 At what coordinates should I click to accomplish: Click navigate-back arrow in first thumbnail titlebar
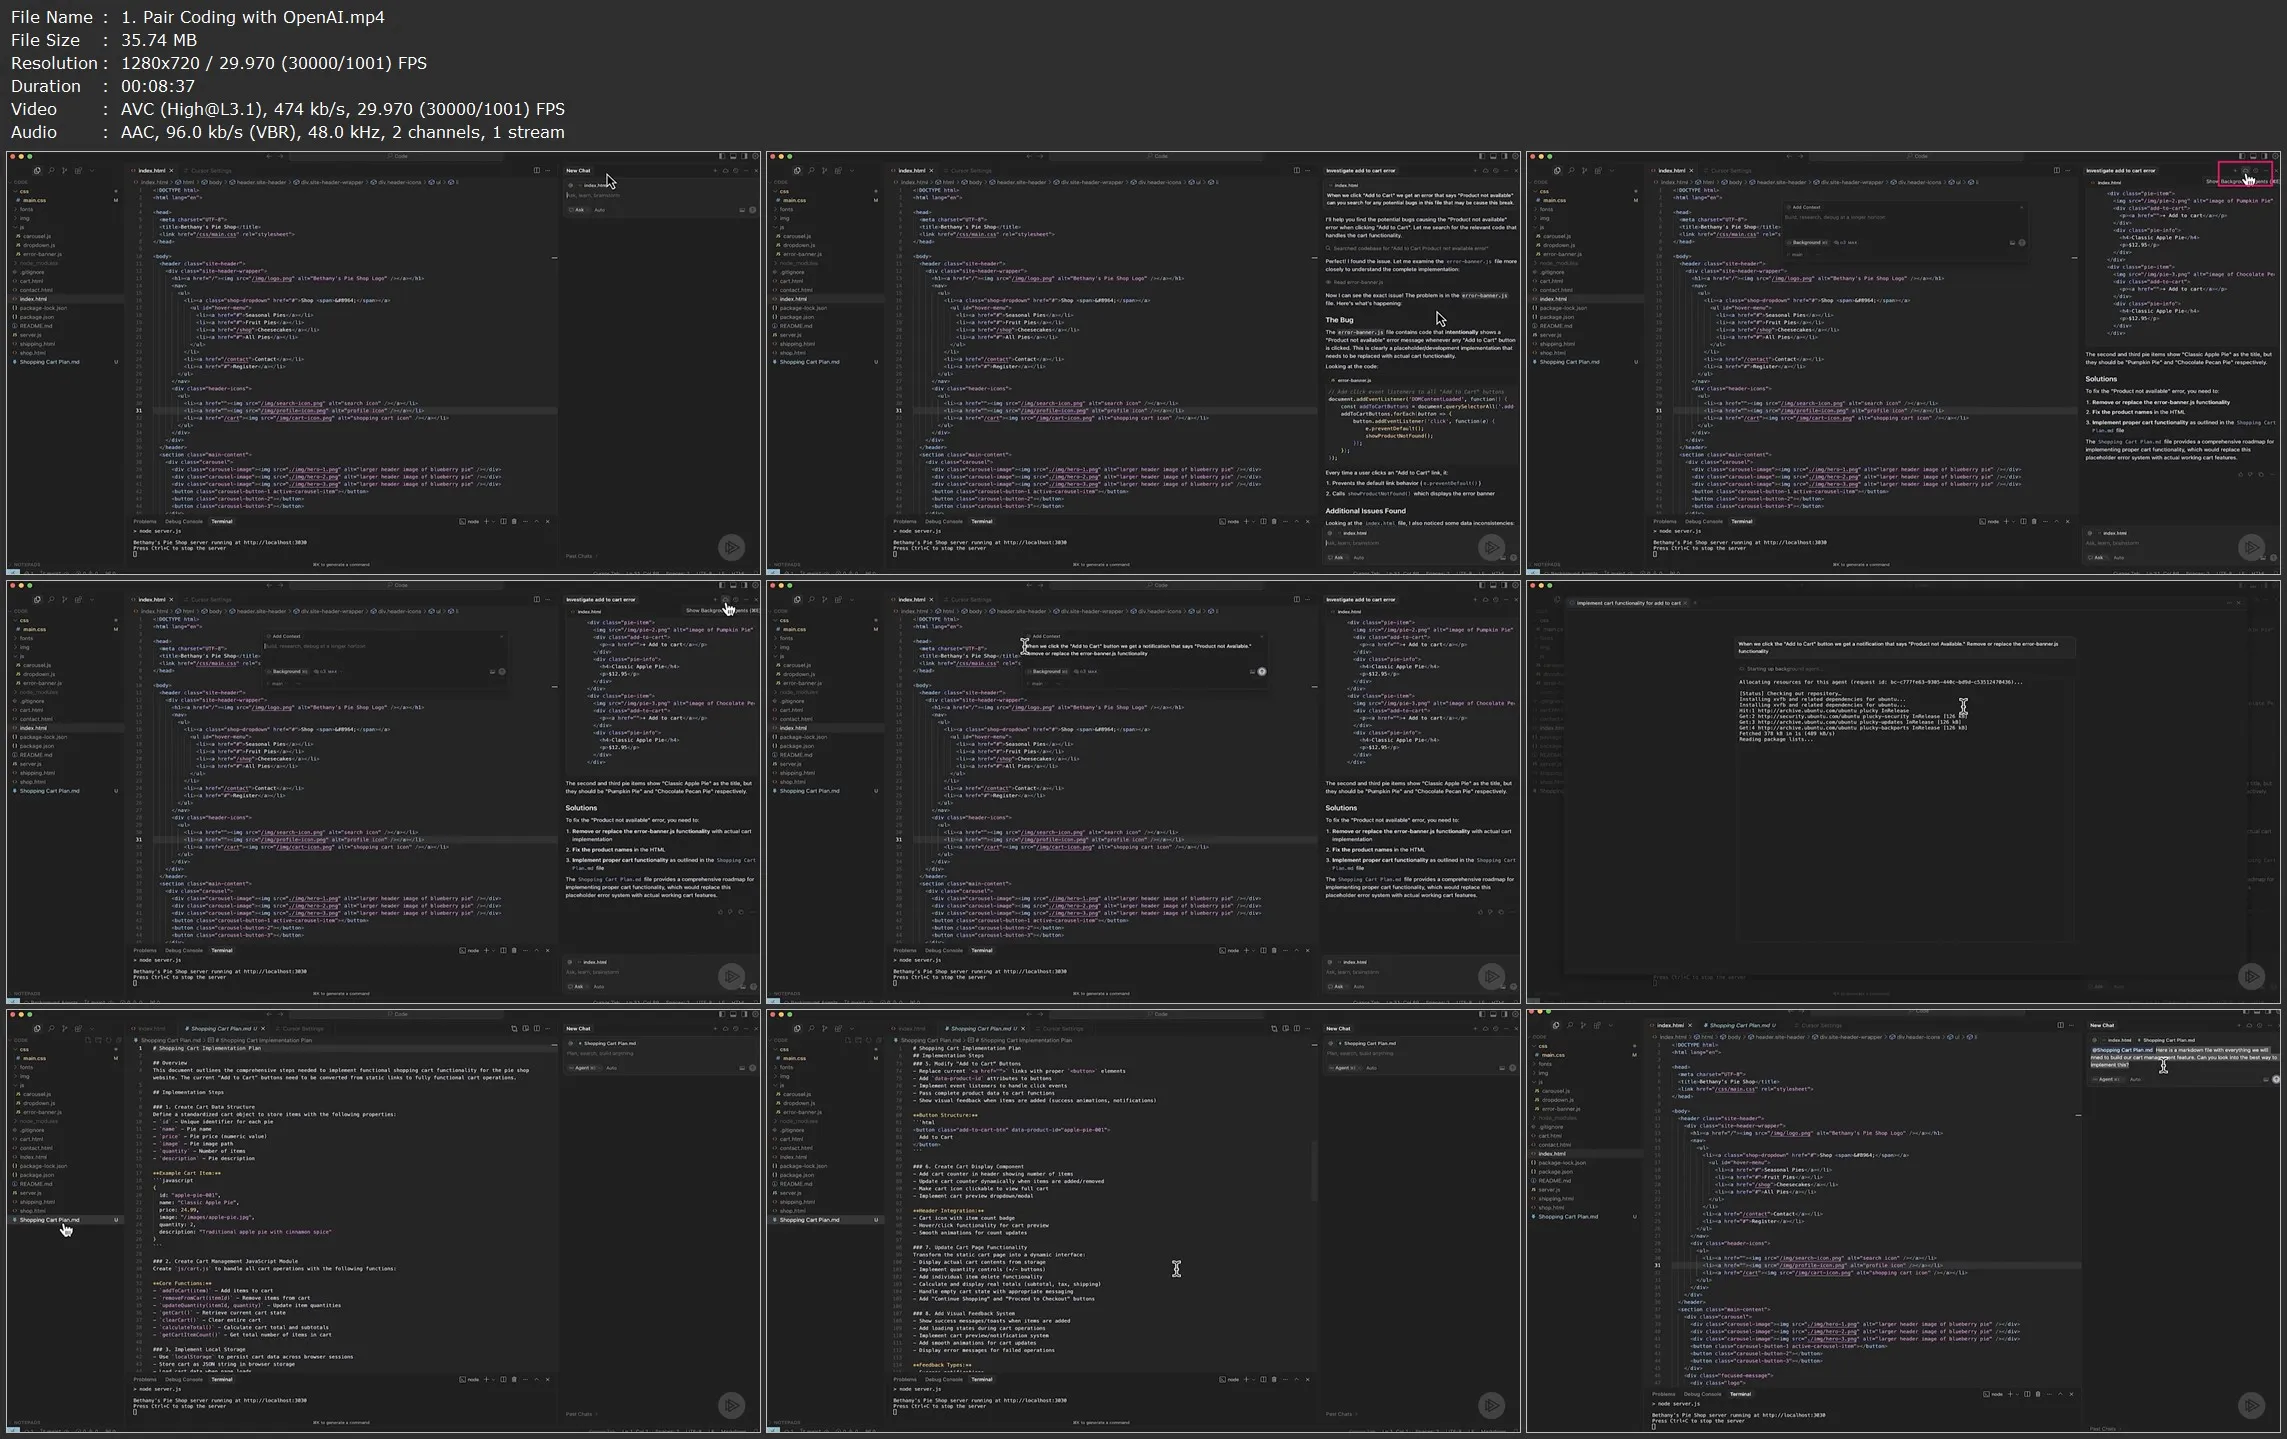pos(269,156)
